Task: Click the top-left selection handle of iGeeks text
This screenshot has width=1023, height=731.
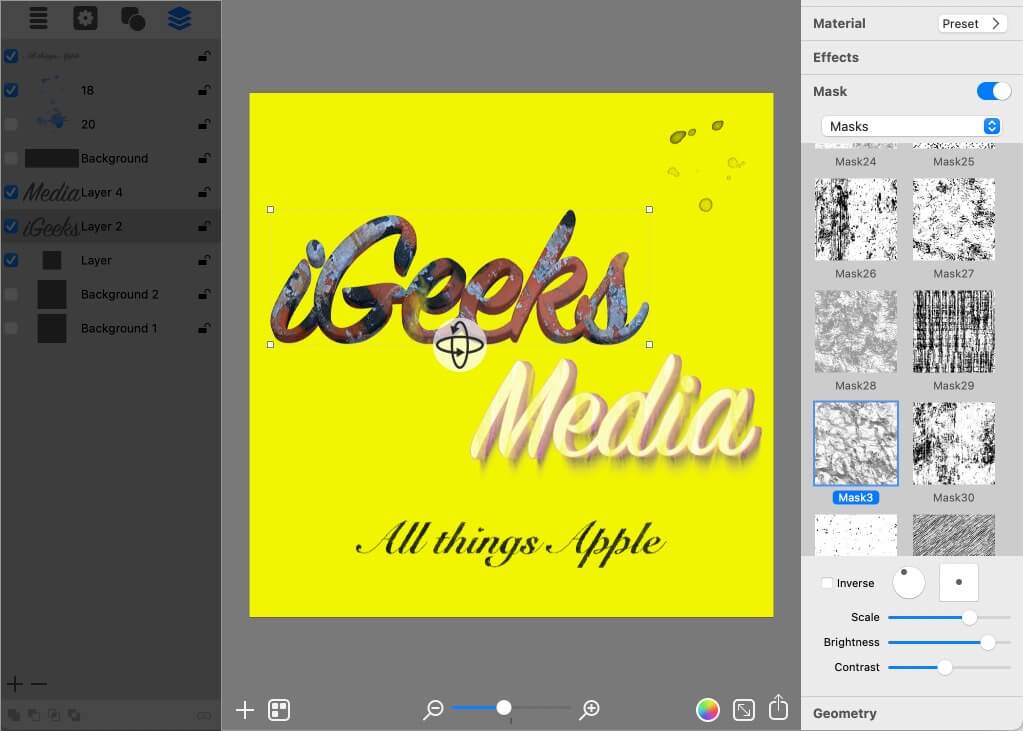Action: (271, 210)
